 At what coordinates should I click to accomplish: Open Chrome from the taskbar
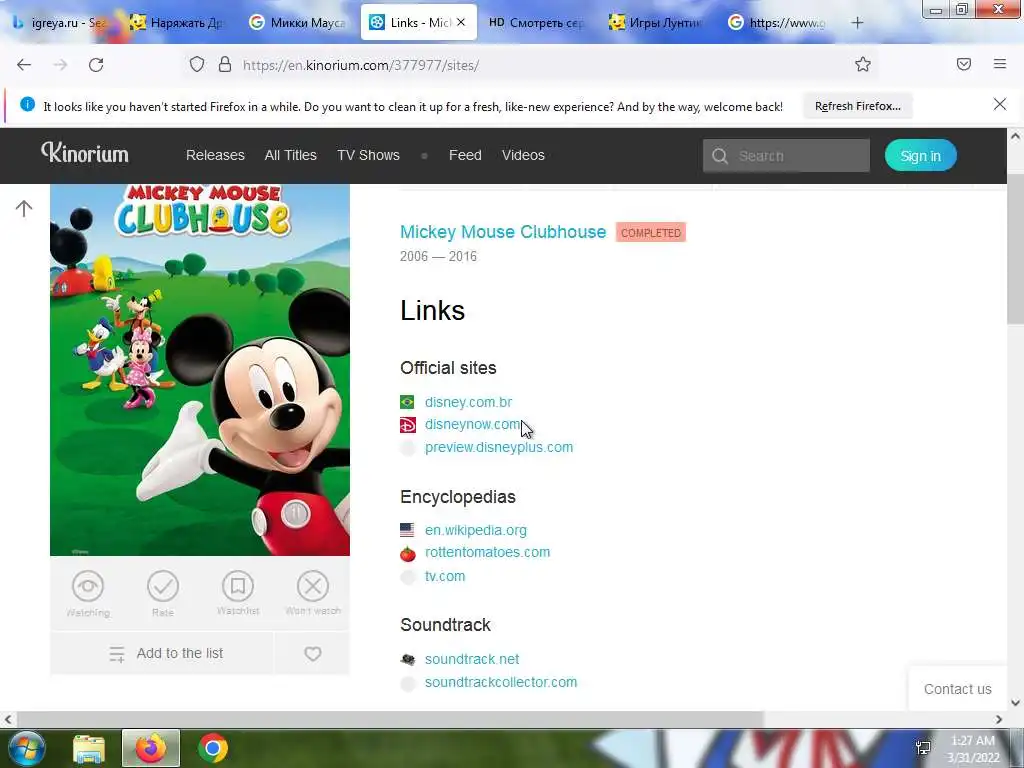point(212,748)
